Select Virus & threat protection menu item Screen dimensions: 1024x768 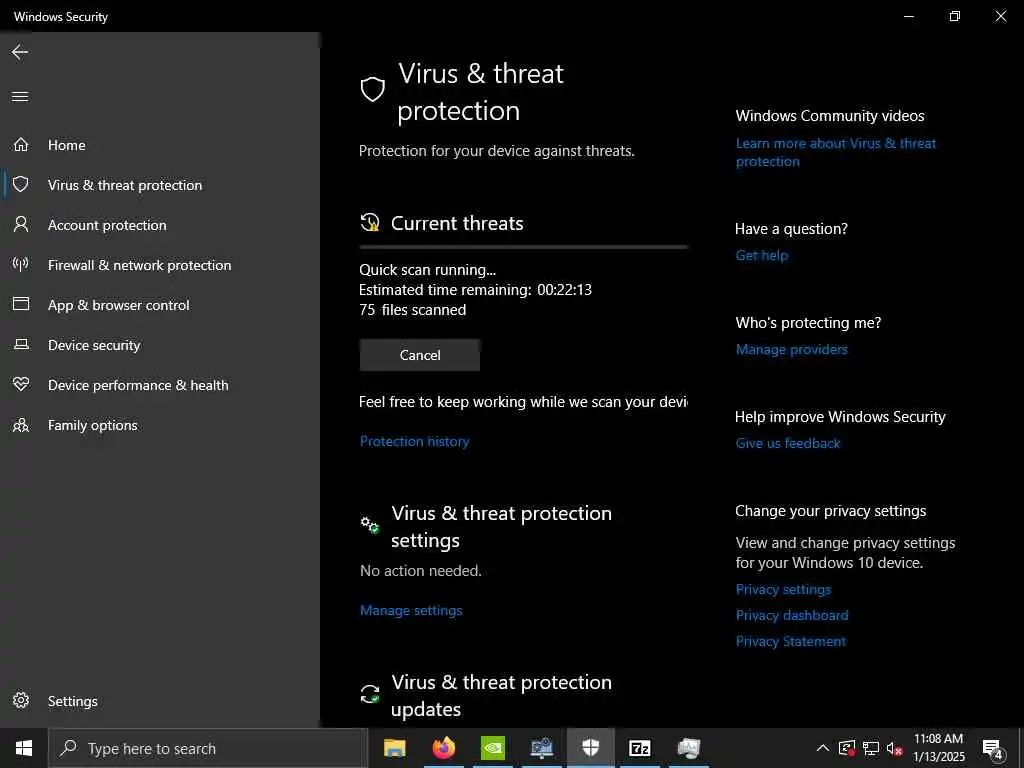click(x=125, y=185)
